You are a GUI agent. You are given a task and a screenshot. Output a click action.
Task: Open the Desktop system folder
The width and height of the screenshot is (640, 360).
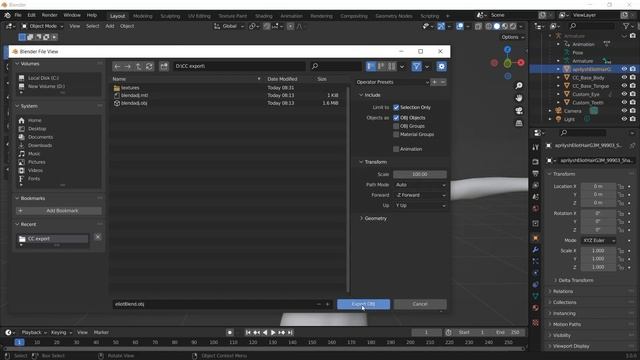click(37, 129)
